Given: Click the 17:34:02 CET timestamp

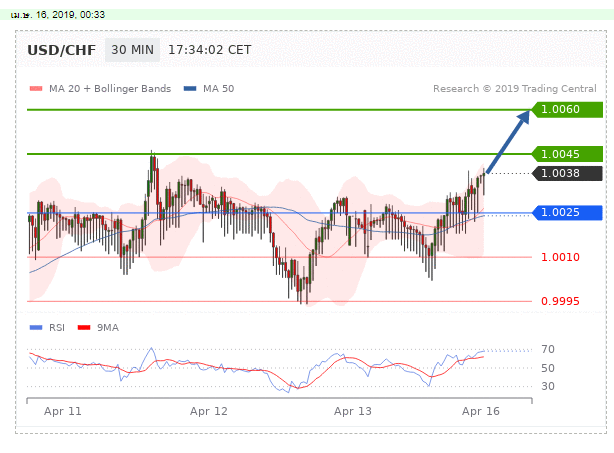Looking at the screenshot, I should [209, 50].
